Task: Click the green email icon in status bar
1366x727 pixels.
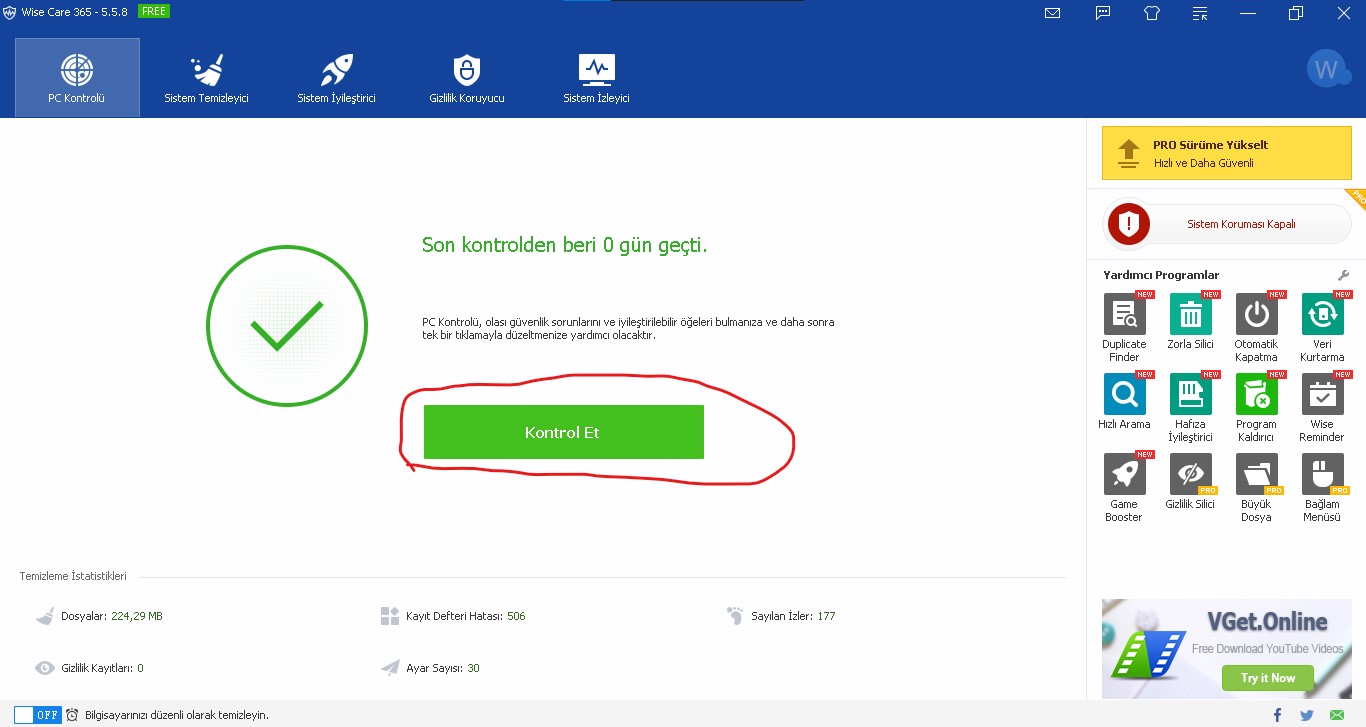Action: [1337, 715]
